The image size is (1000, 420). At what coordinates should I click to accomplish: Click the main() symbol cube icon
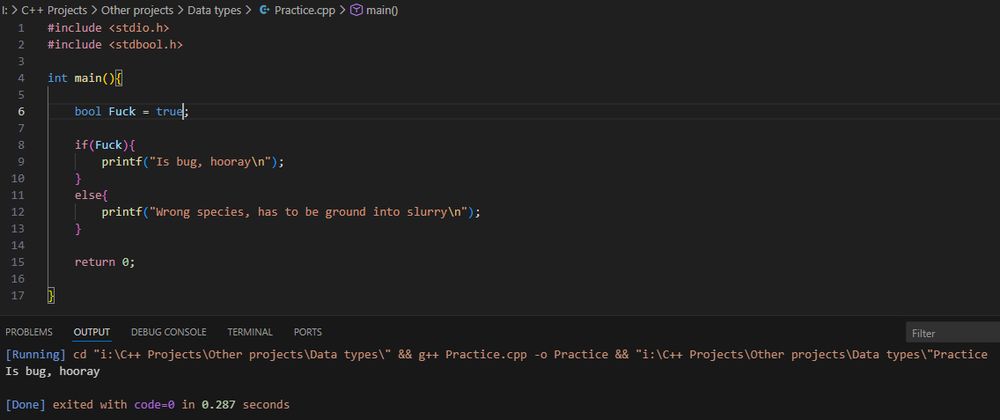(x=357, y=10)
